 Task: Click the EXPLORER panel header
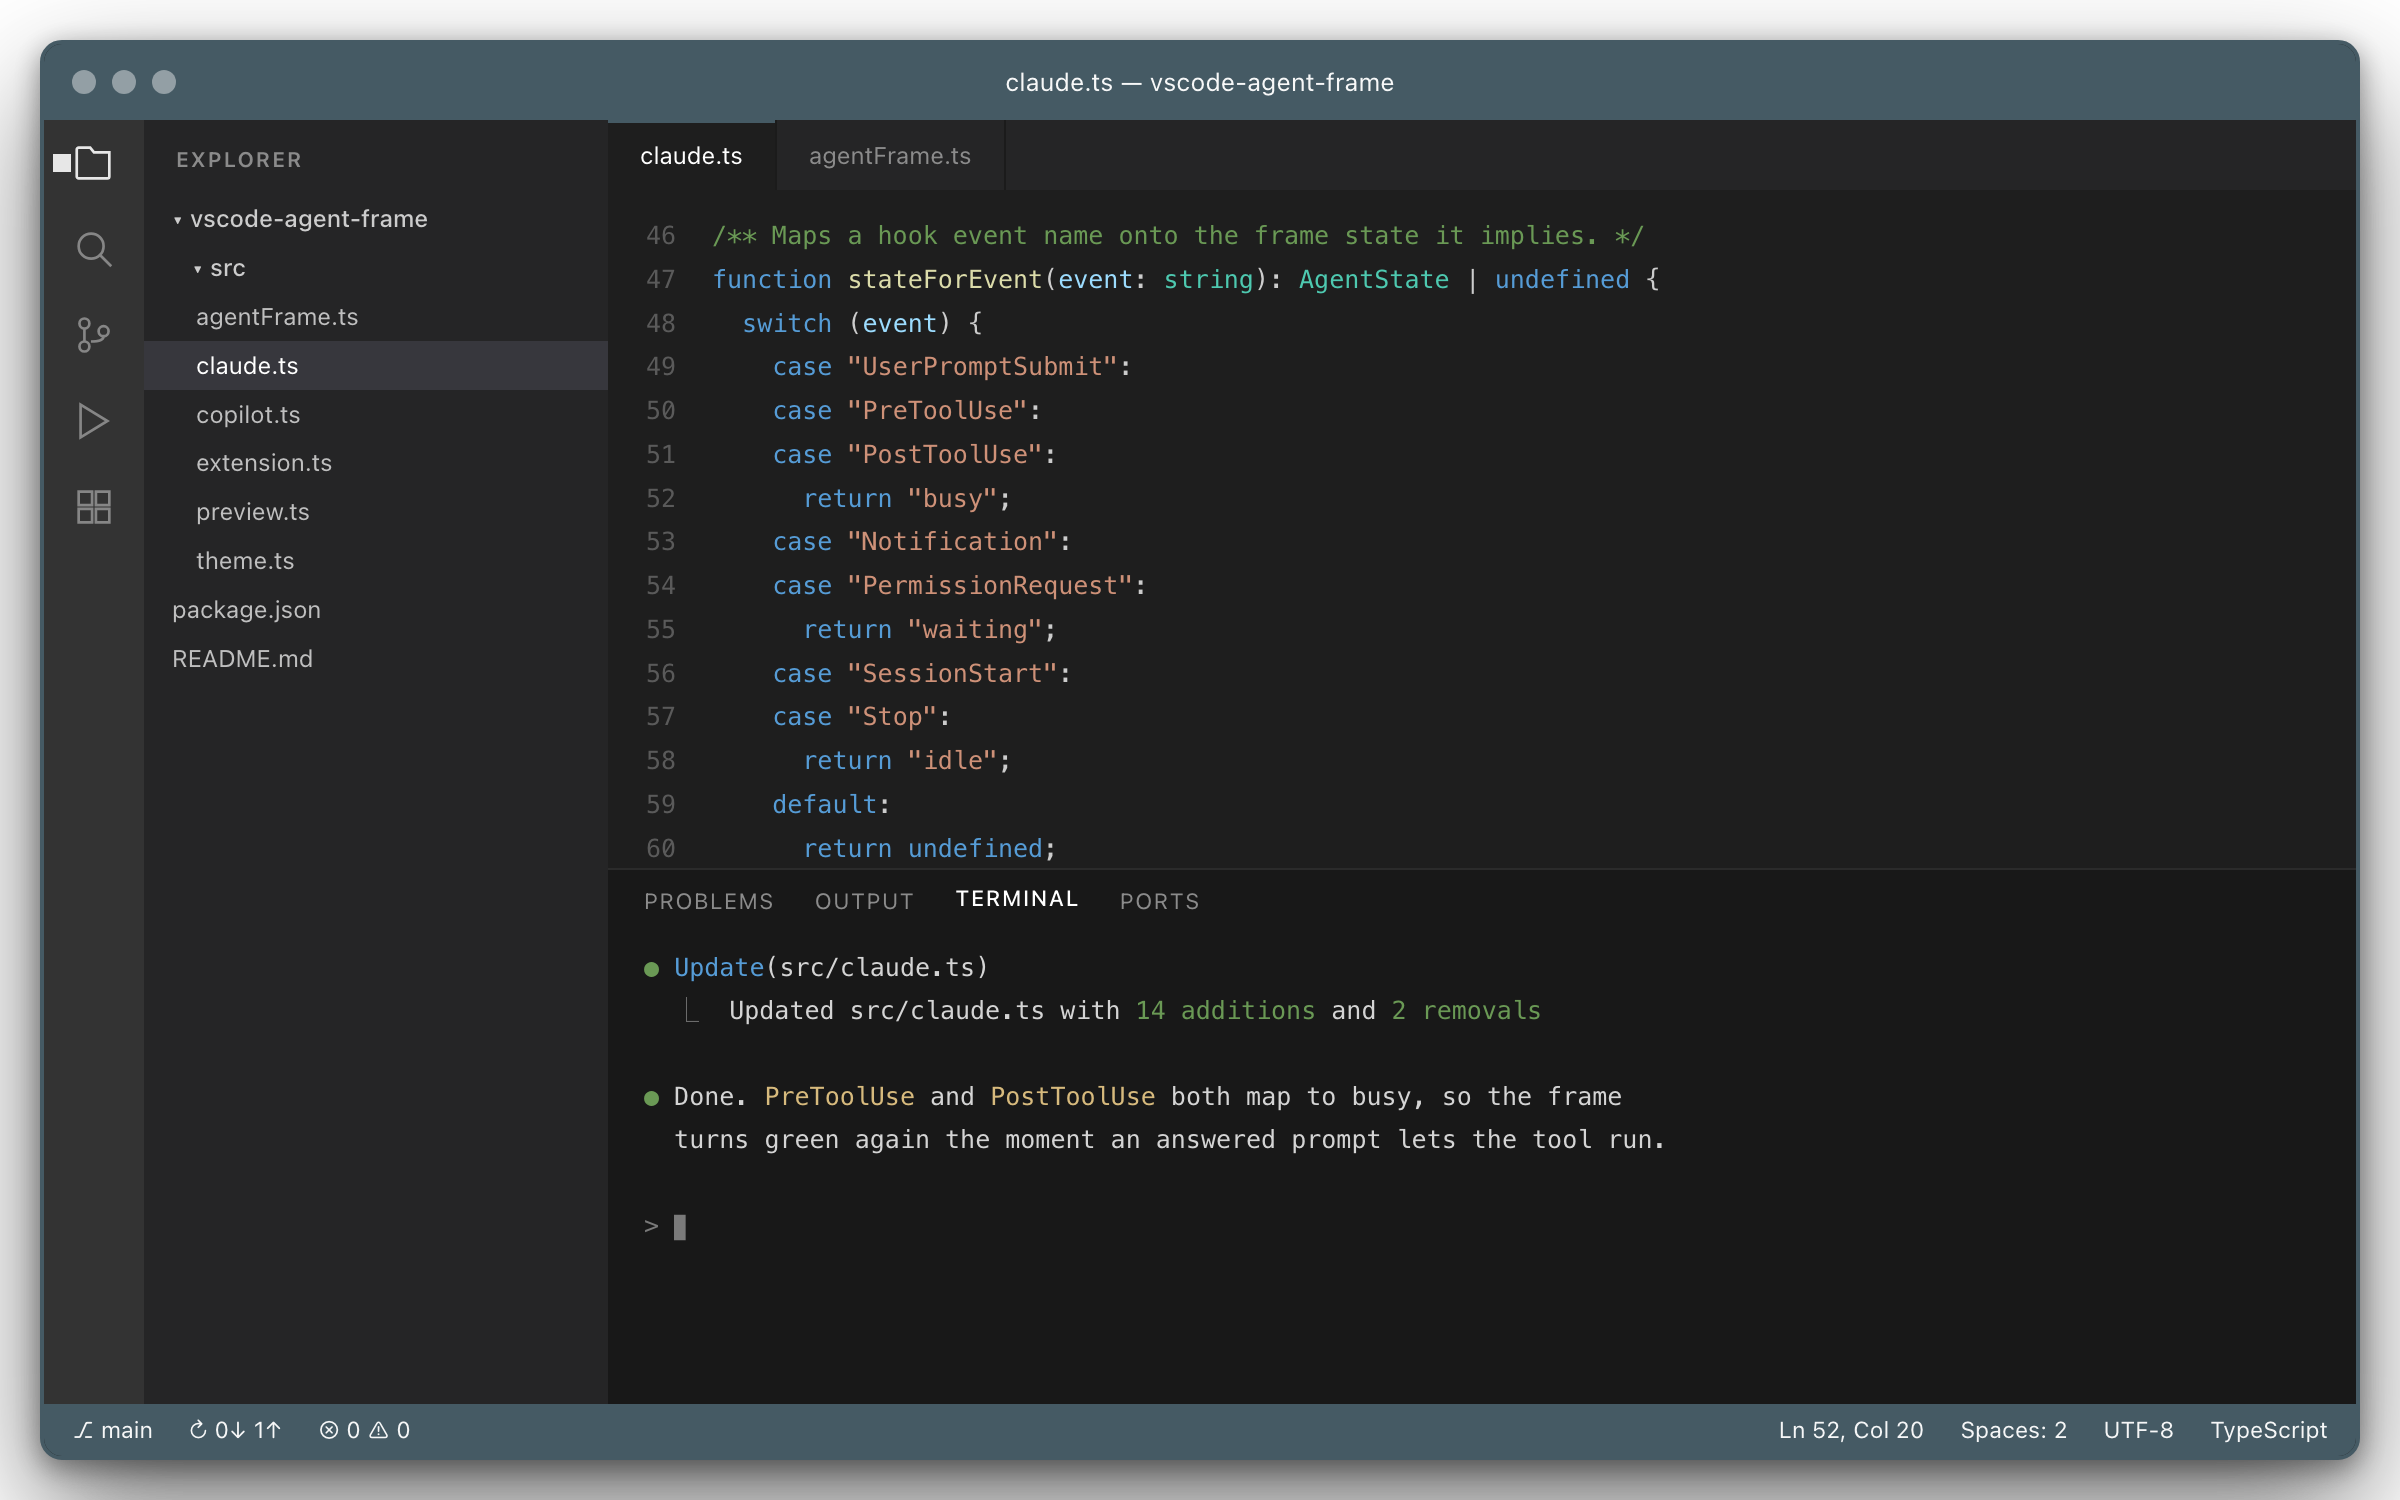tap(239, 160)
